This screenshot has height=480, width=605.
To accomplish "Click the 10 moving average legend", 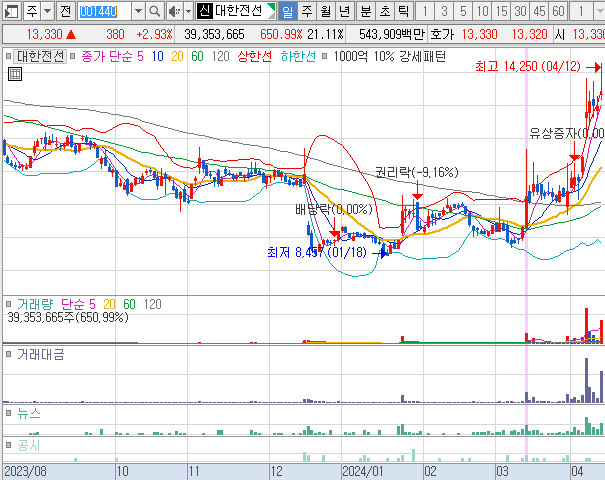I will [x=157, y=56].
